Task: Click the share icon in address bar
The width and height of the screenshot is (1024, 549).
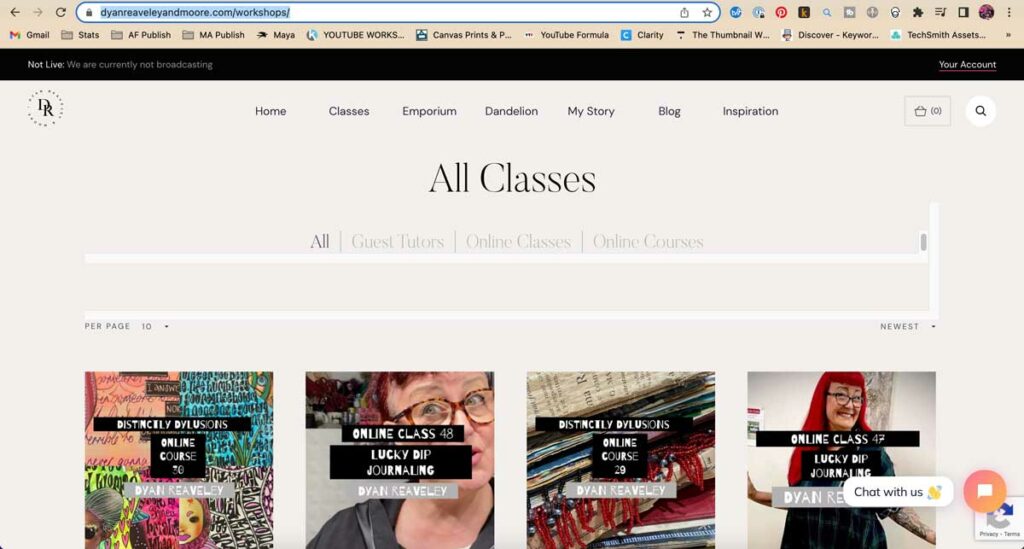Action: tap(684, 12)
